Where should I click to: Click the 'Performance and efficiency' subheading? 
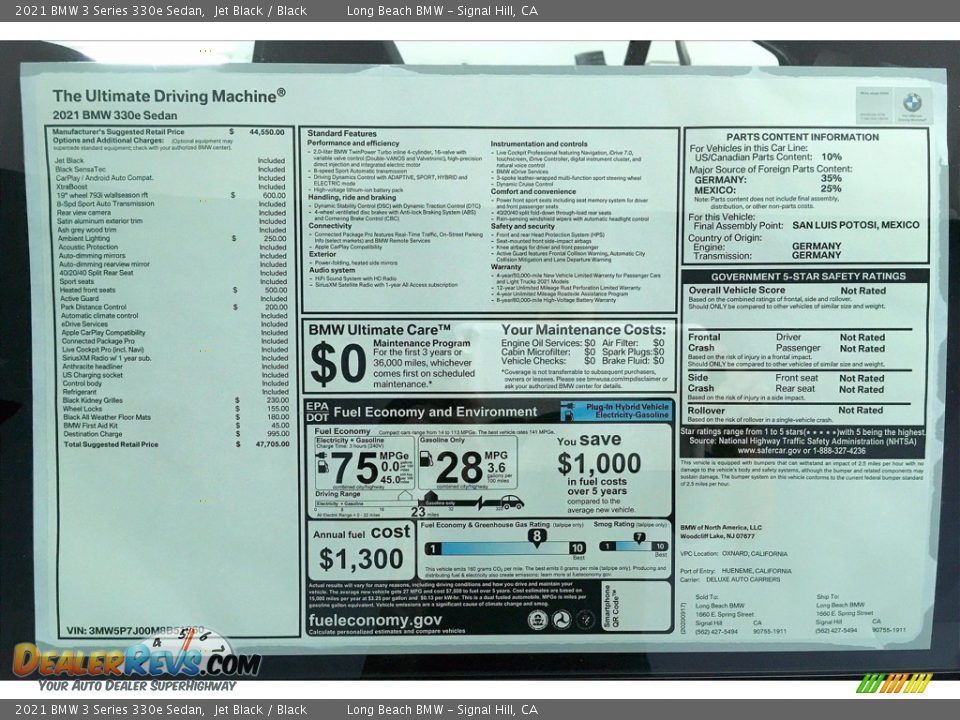click(353, 143)
